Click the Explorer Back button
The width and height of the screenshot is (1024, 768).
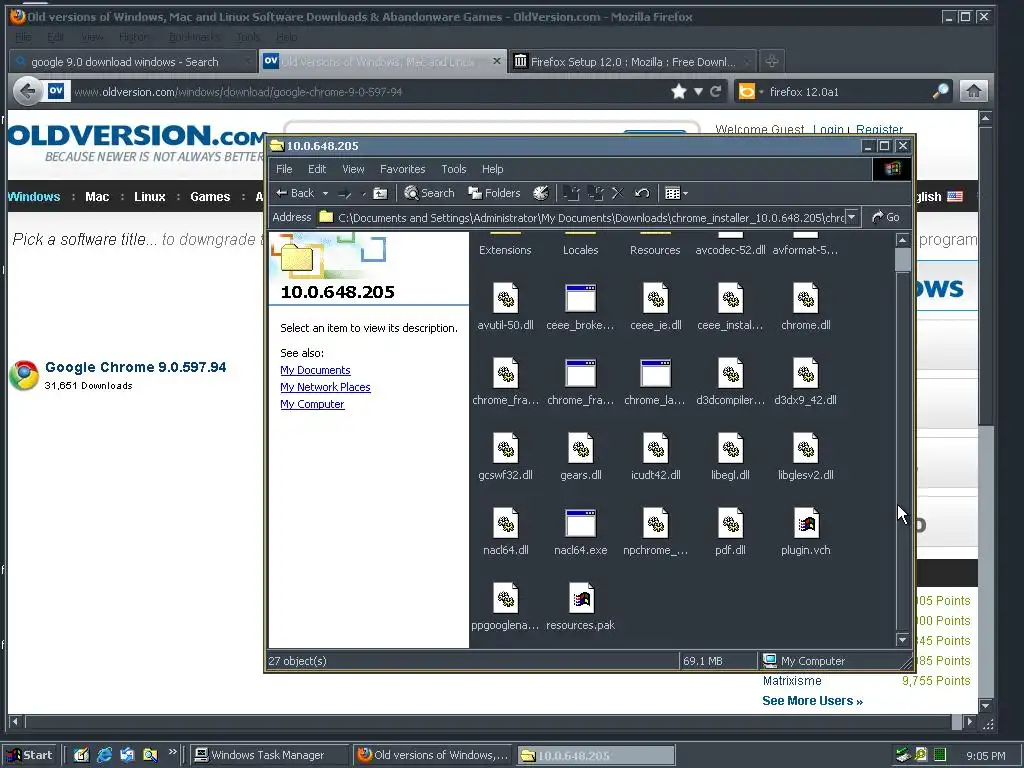pyautogui.click(x=295, y=193)
